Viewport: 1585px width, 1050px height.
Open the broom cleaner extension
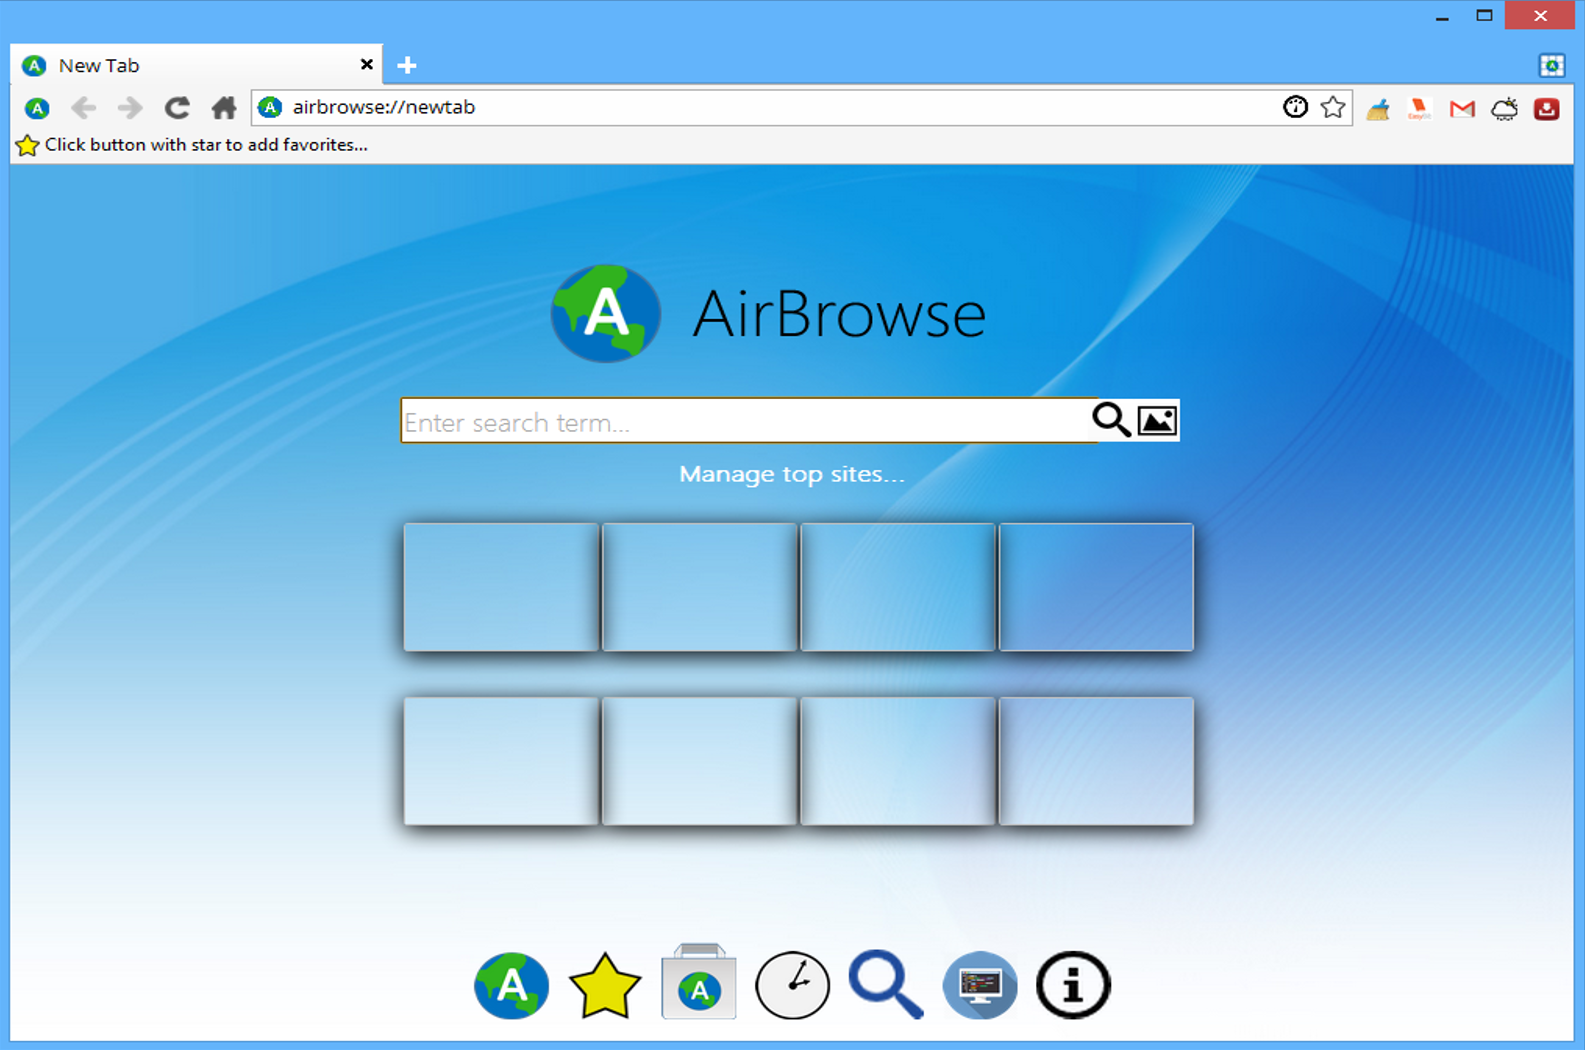click(1378, 109)
